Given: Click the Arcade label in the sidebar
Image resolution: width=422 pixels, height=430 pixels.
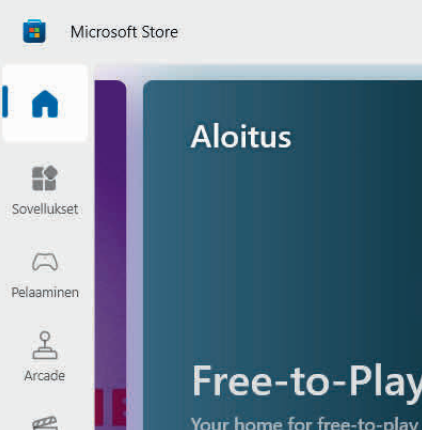Looking at the screenshot, I should tap(45, 376).
